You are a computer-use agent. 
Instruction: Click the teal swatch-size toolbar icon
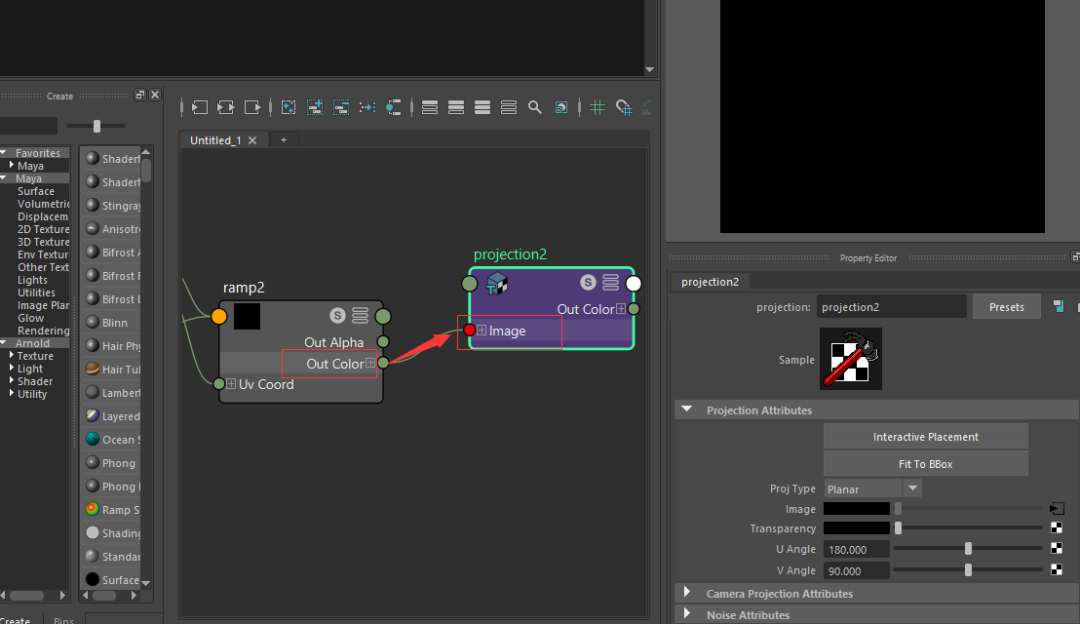click(561, 107)
